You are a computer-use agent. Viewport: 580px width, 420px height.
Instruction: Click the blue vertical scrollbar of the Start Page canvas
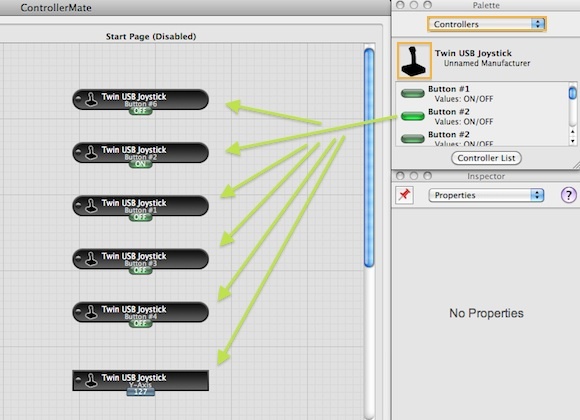tap(369, 157)
